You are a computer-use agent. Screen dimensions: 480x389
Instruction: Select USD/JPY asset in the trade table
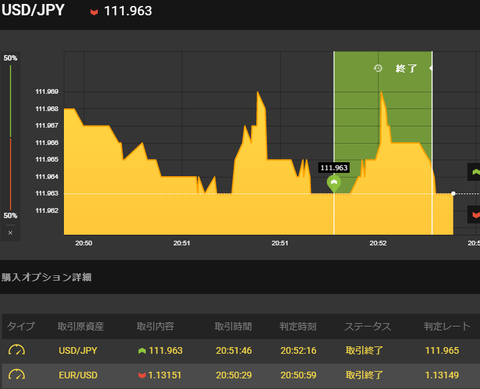coord(78,351)
